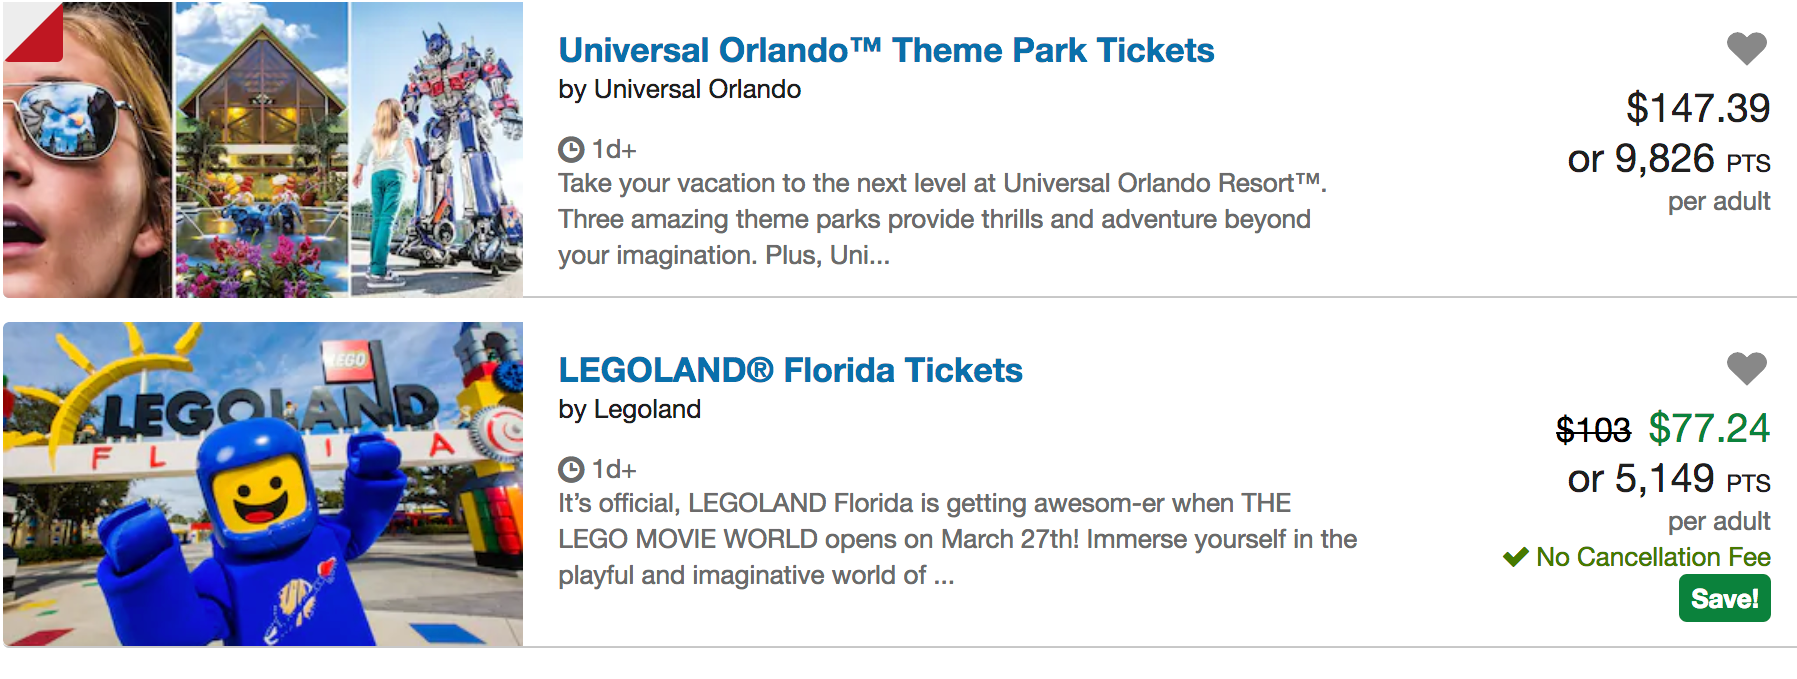The width and height of the screenshot is (1797, 679).
Task: Click the by Legoland provider text
Action: coord(629,409)
